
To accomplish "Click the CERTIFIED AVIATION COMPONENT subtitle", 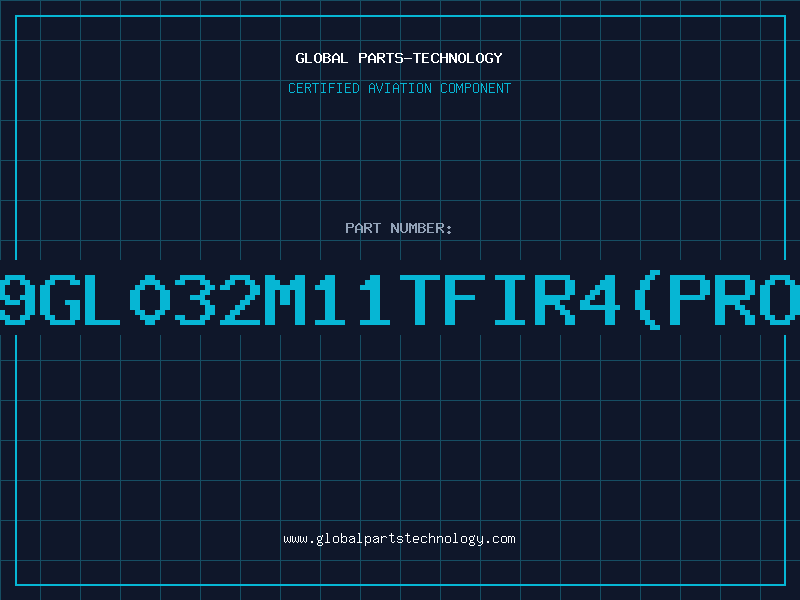I will click(x=399, y=88).
